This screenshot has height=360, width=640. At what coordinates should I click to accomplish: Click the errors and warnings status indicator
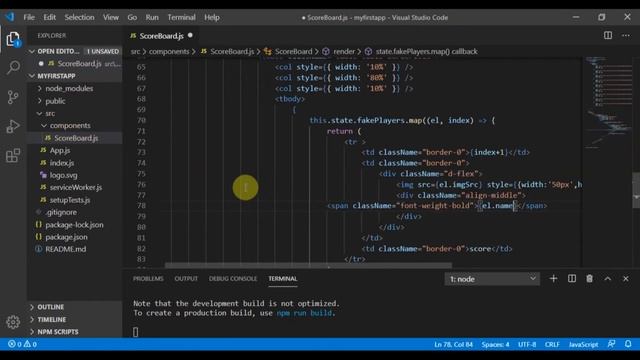click(x=22, y=344)
